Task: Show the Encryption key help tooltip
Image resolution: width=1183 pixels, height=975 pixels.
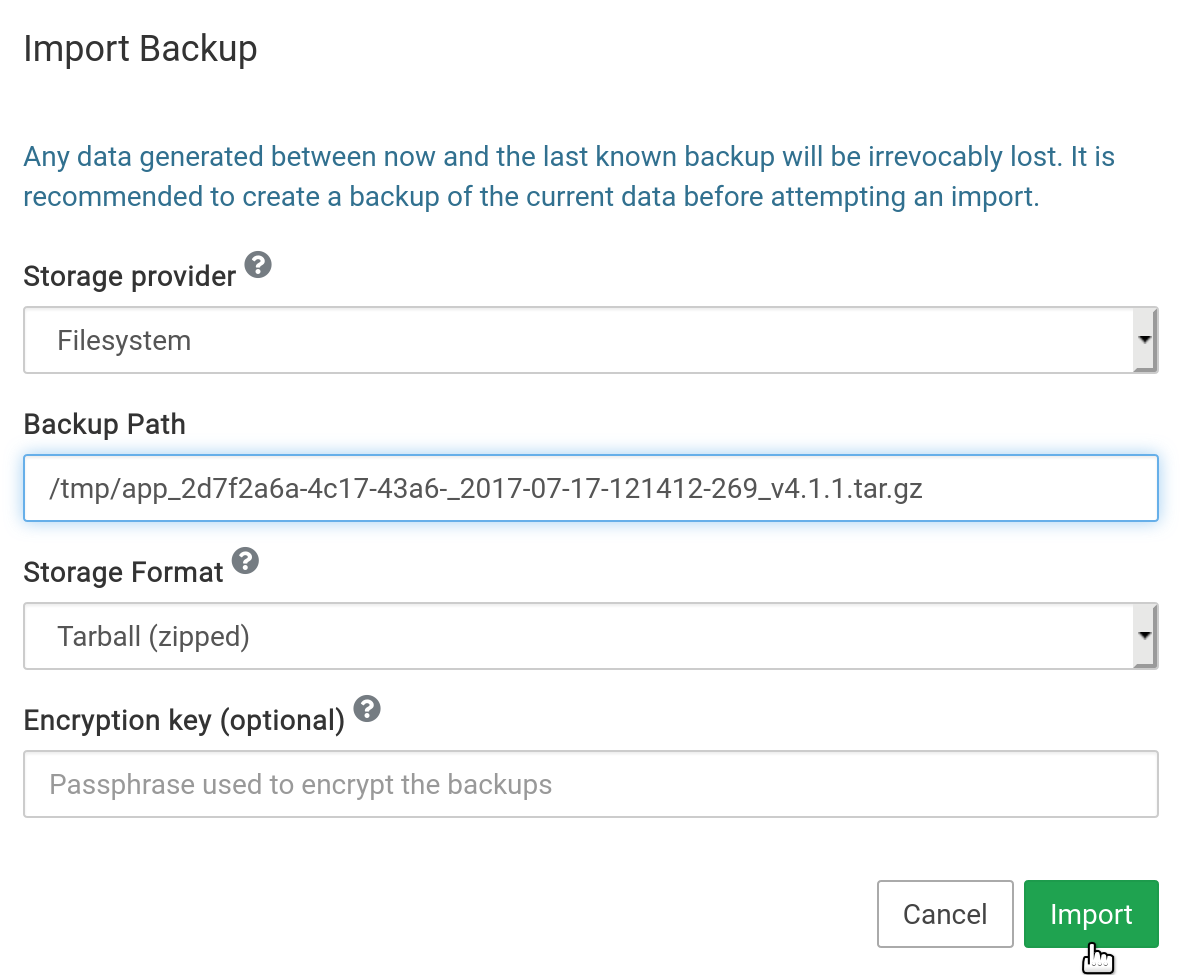Action: point(367,709)
